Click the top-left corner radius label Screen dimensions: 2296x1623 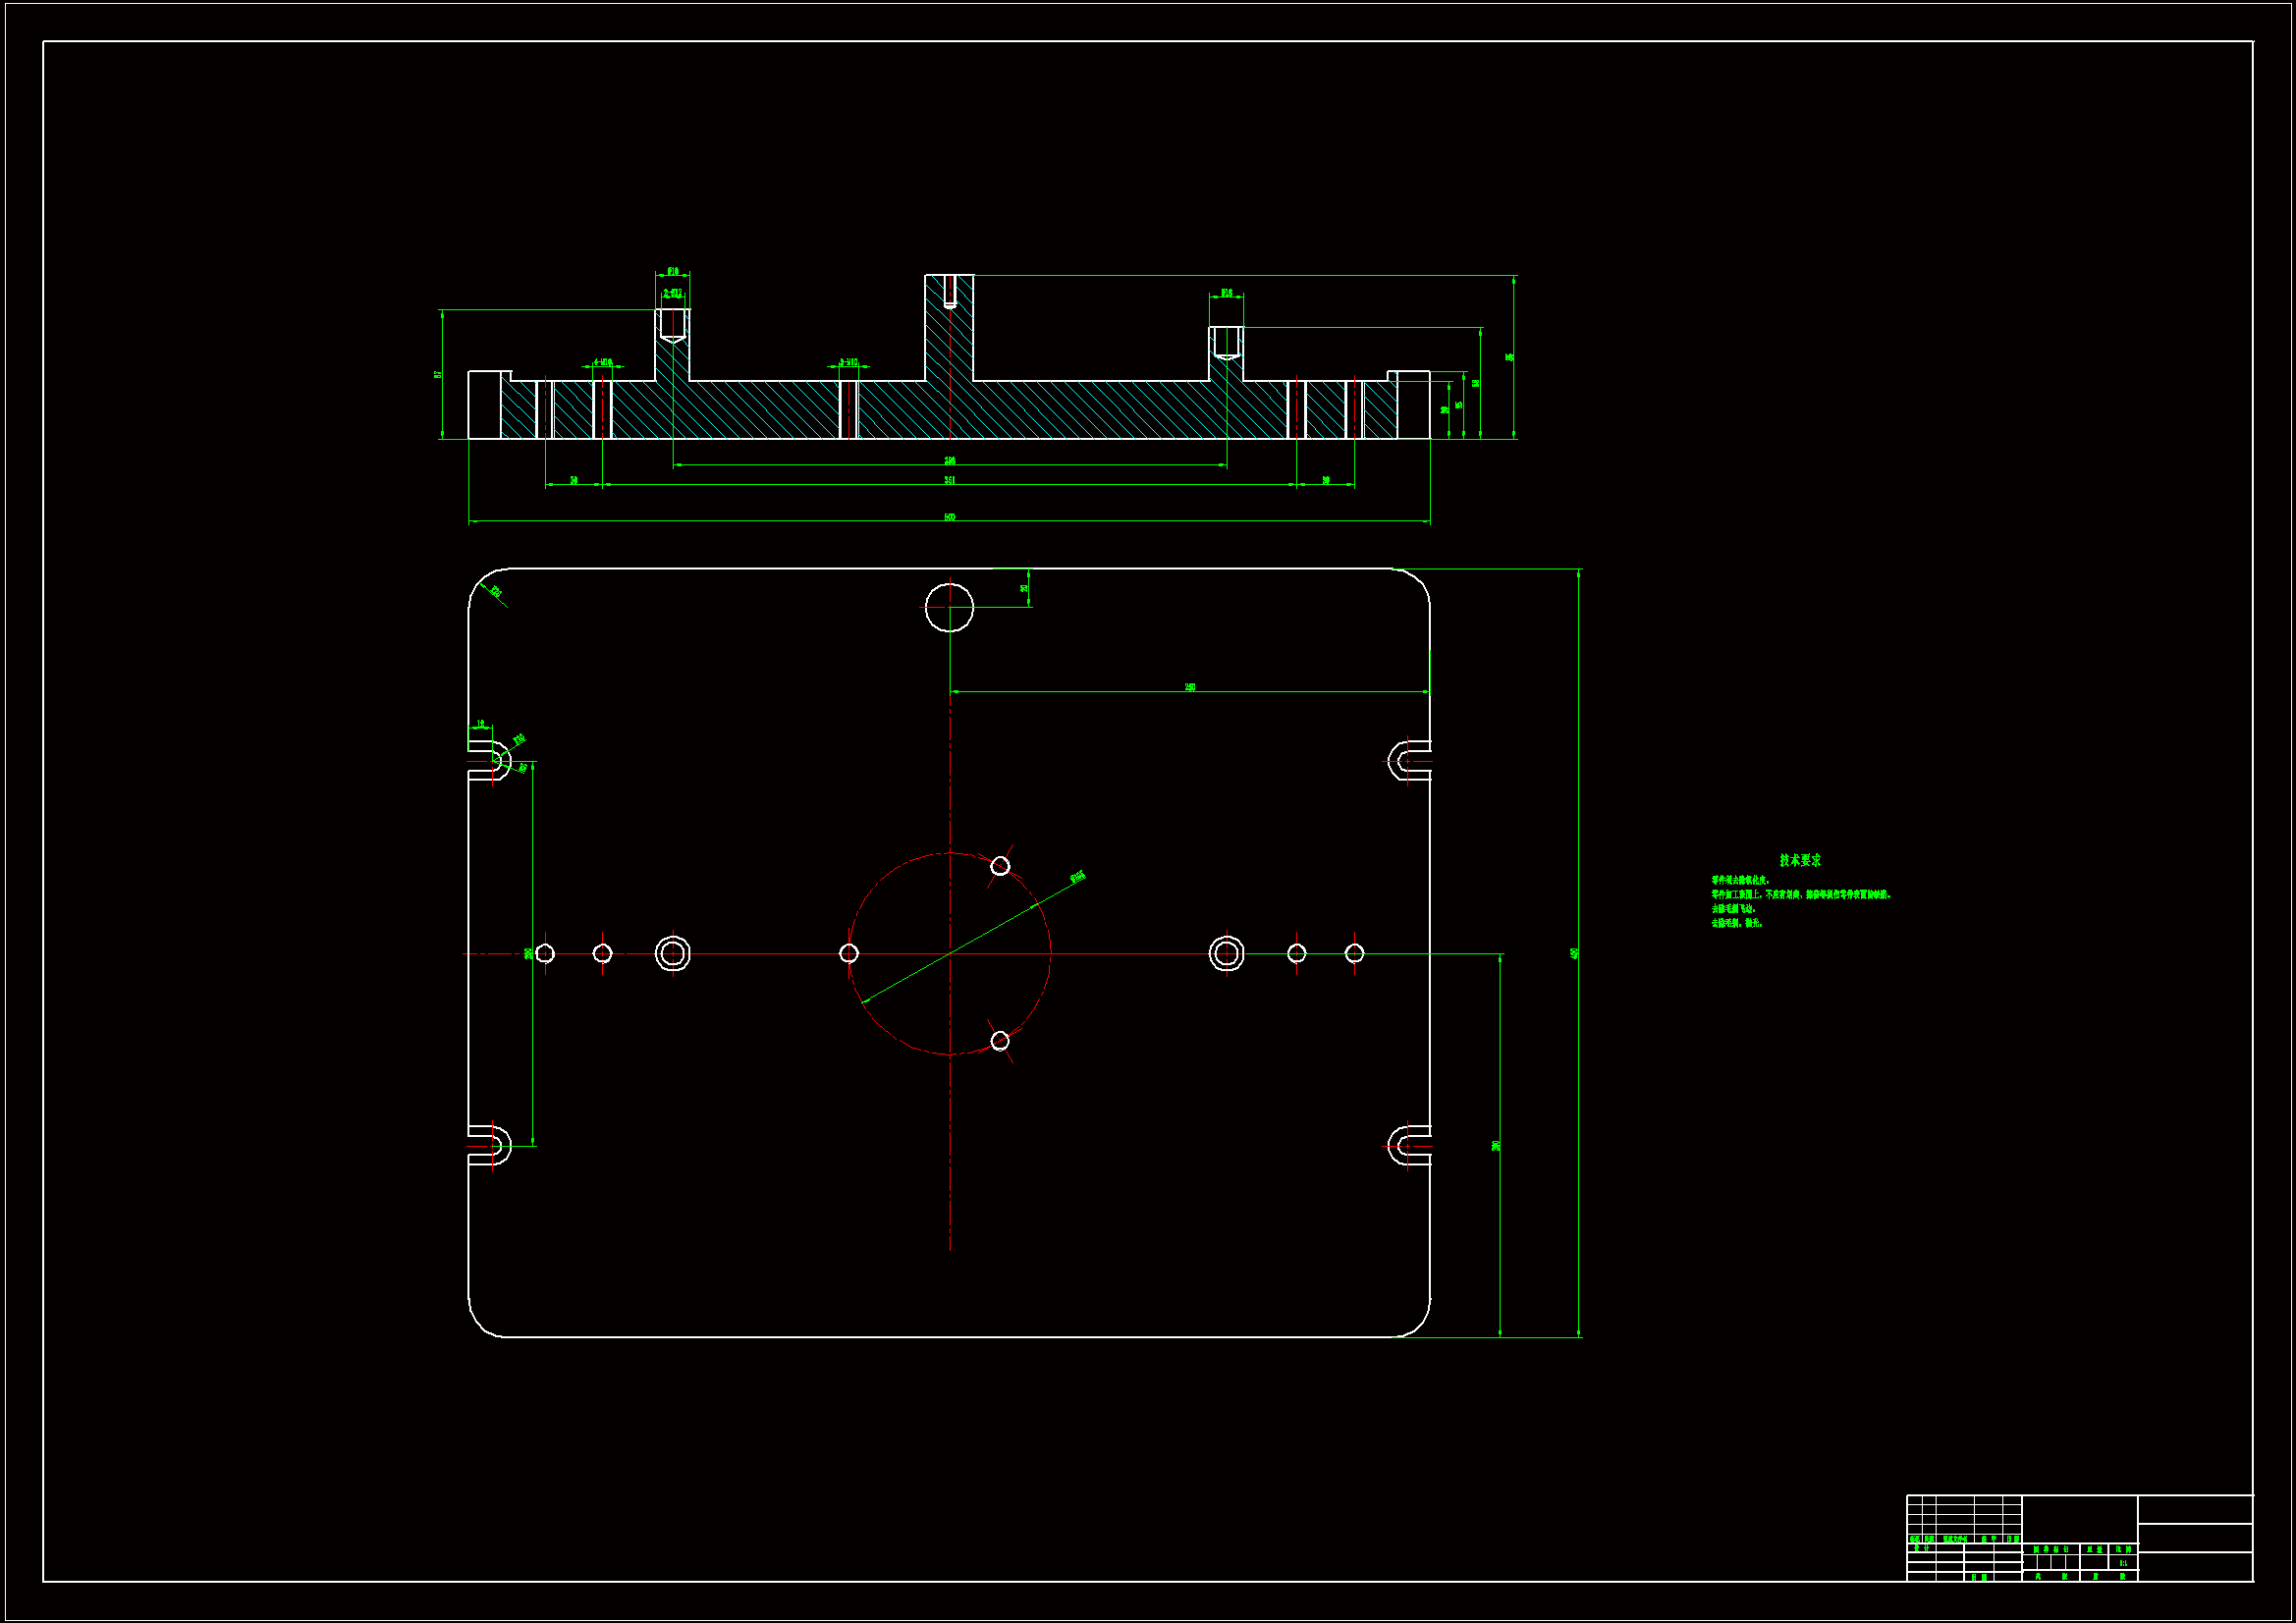tap(495, 592)
